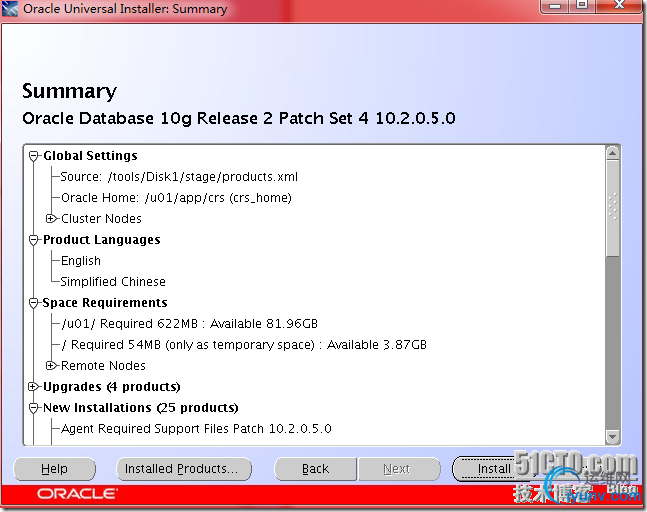Viewport: 647px width, 512px height.
Task: Expand the Cluster Nodes entry
Action: [51, 219]
